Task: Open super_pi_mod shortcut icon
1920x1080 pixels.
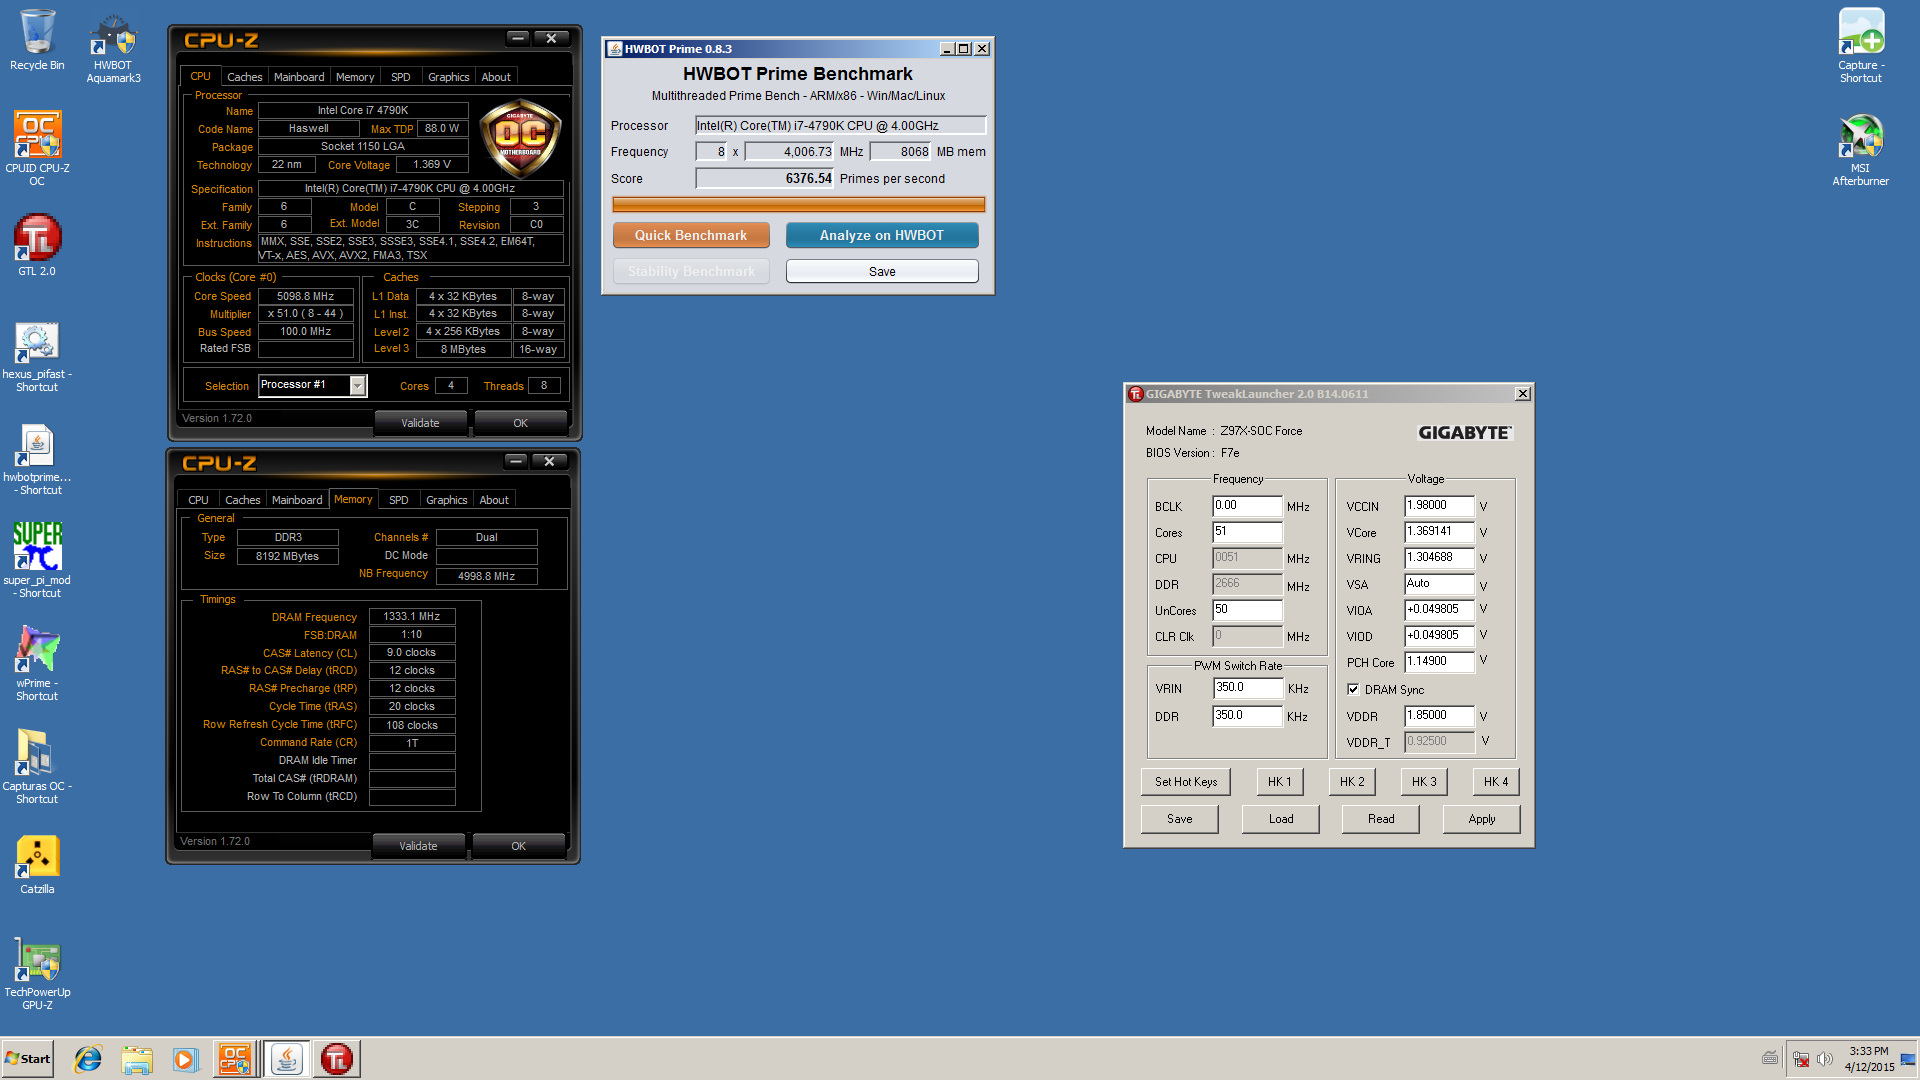Action: 37,560
